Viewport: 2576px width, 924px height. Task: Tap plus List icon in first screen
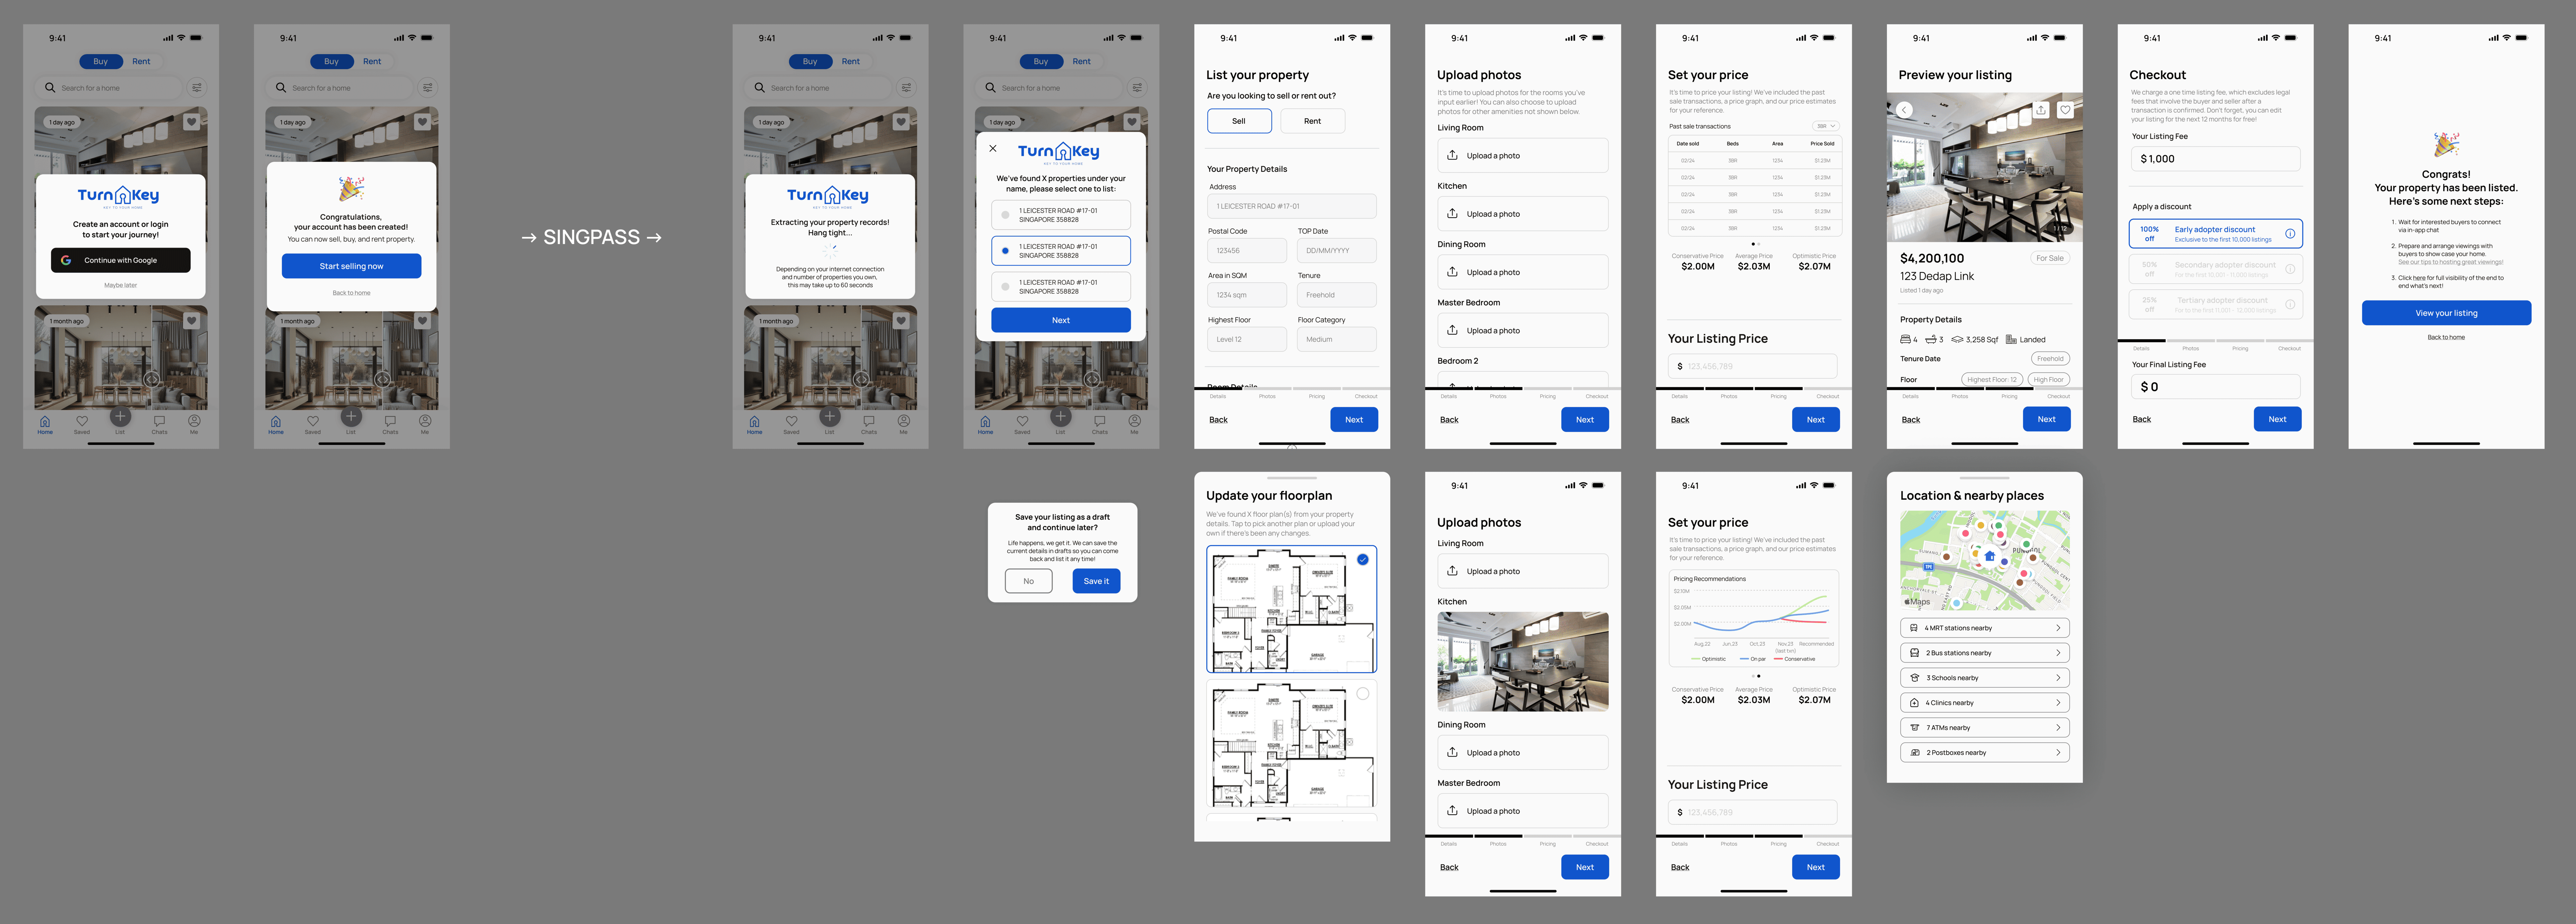[x=120, y=416]
